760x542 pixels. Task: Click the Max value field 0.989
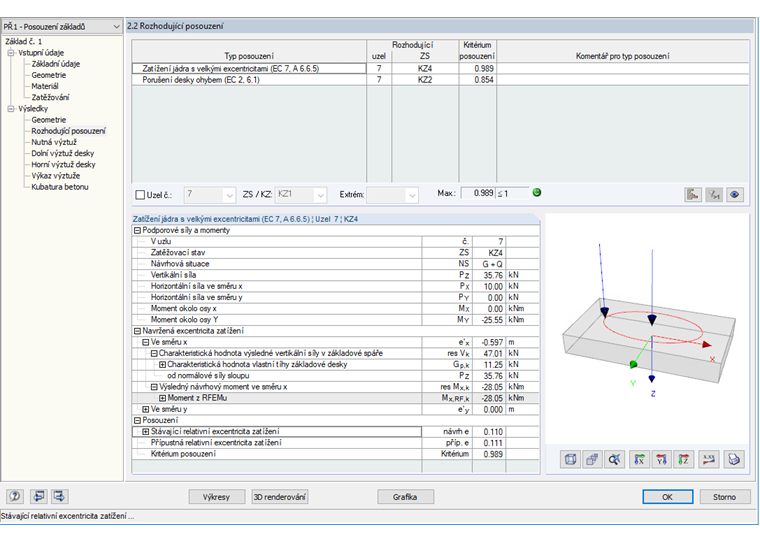pyautogui.click(x=477, y=193)
